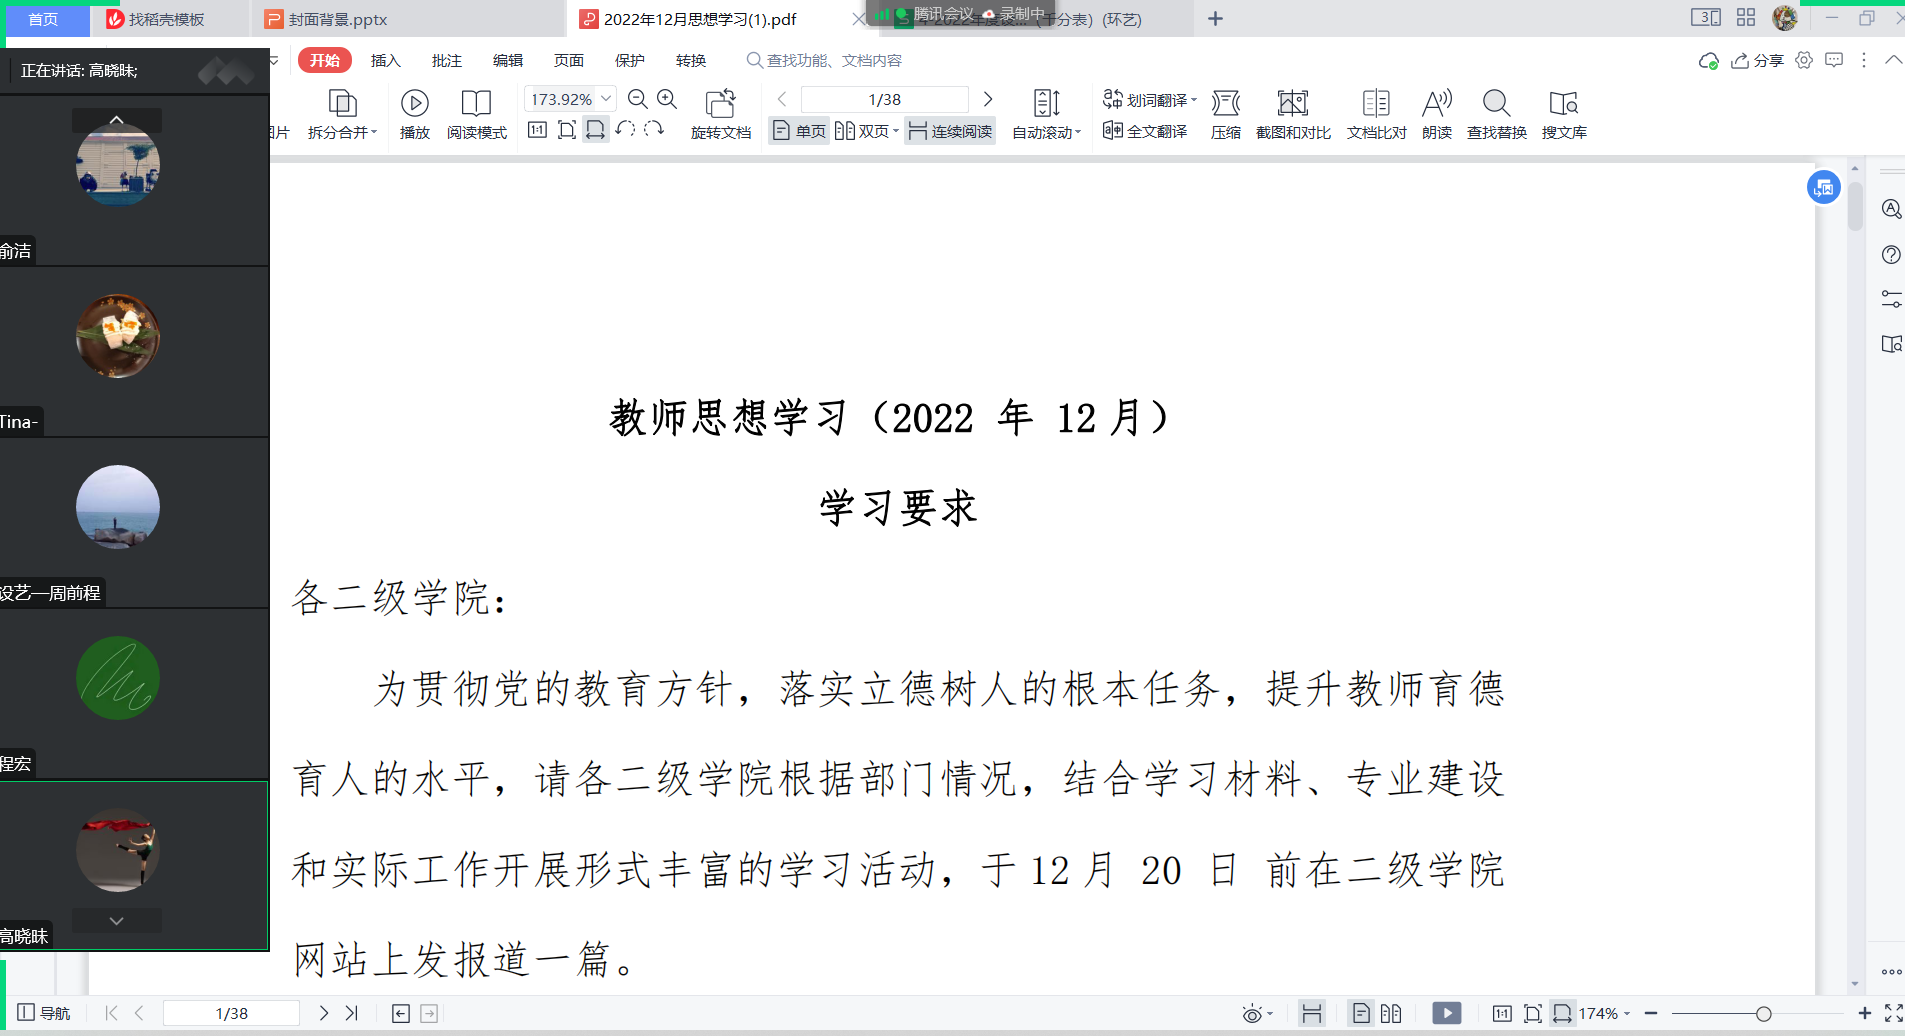
Task: Switch to the 封面背景.pptx tab
Action: pyautogui.click(x=337, y=19)
